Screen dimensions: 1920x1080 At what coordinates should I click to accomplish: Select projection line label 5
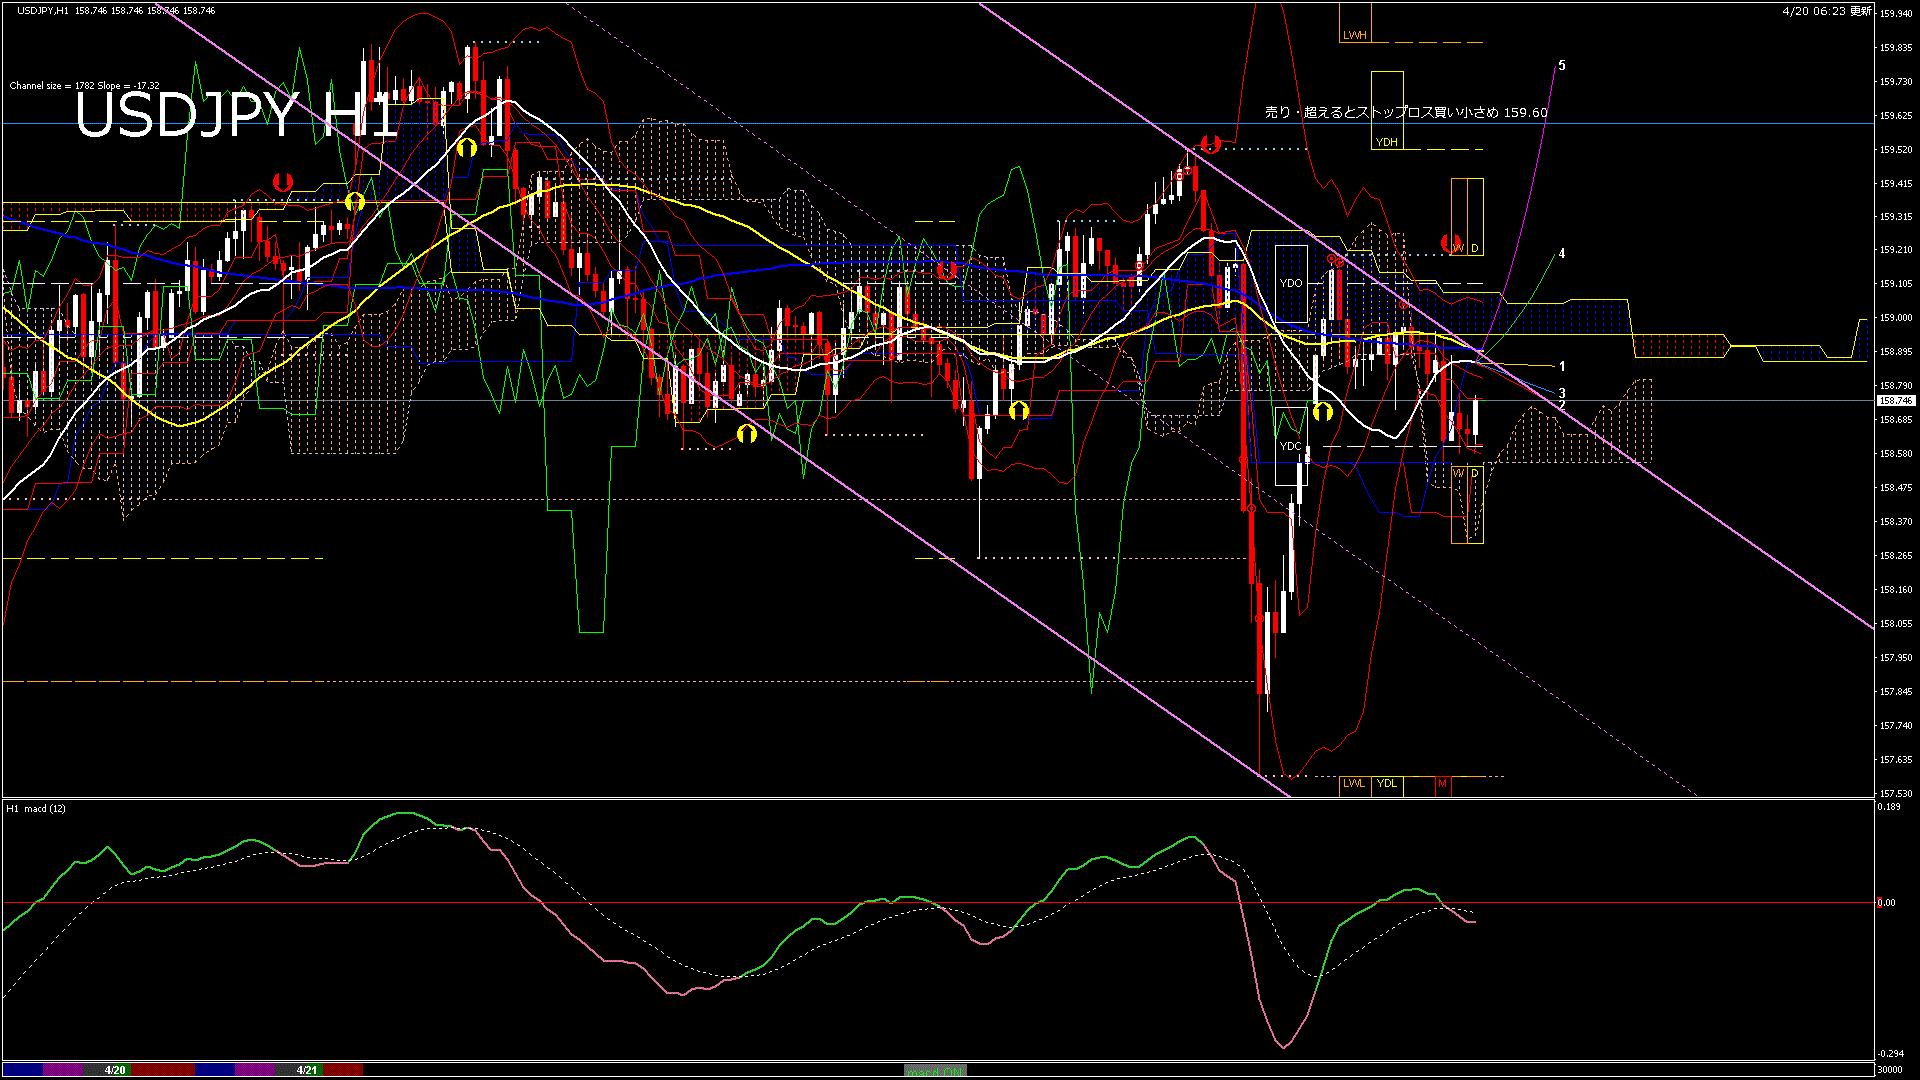click(1562, 66)
